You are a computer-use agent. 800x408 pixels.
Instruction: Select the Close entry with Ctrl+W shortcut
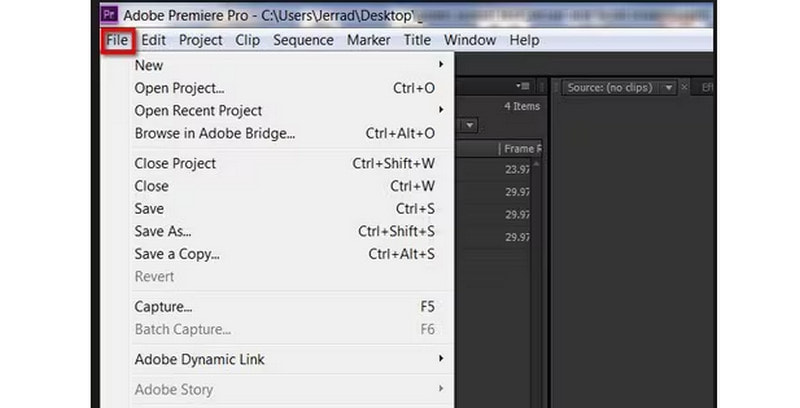(292, 186)
